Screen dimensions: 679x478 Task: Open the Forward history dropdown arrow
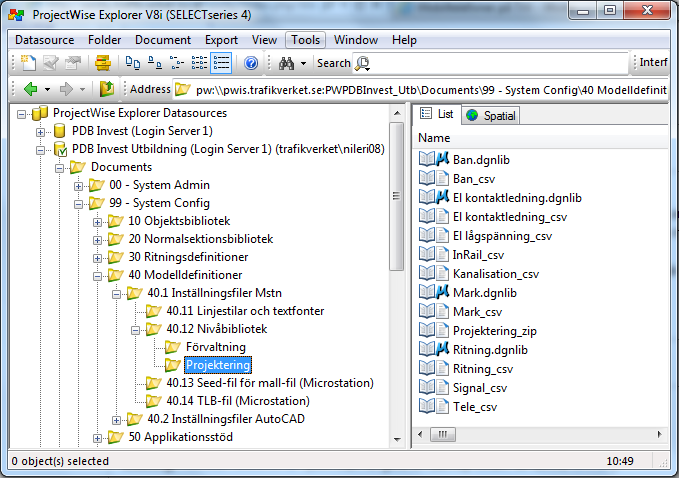click(82, 90)
